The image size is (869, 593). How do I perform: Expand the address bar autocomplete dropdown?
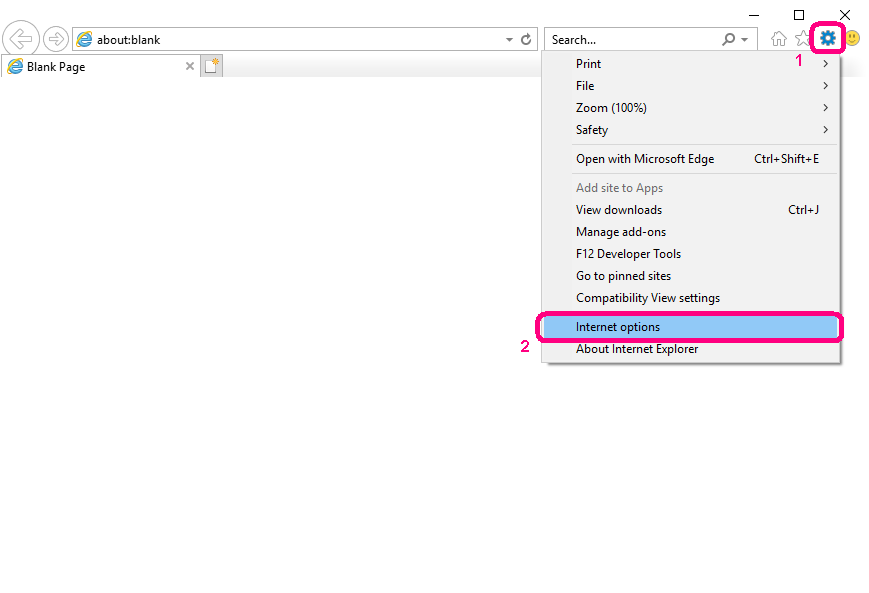pos(509,40)
